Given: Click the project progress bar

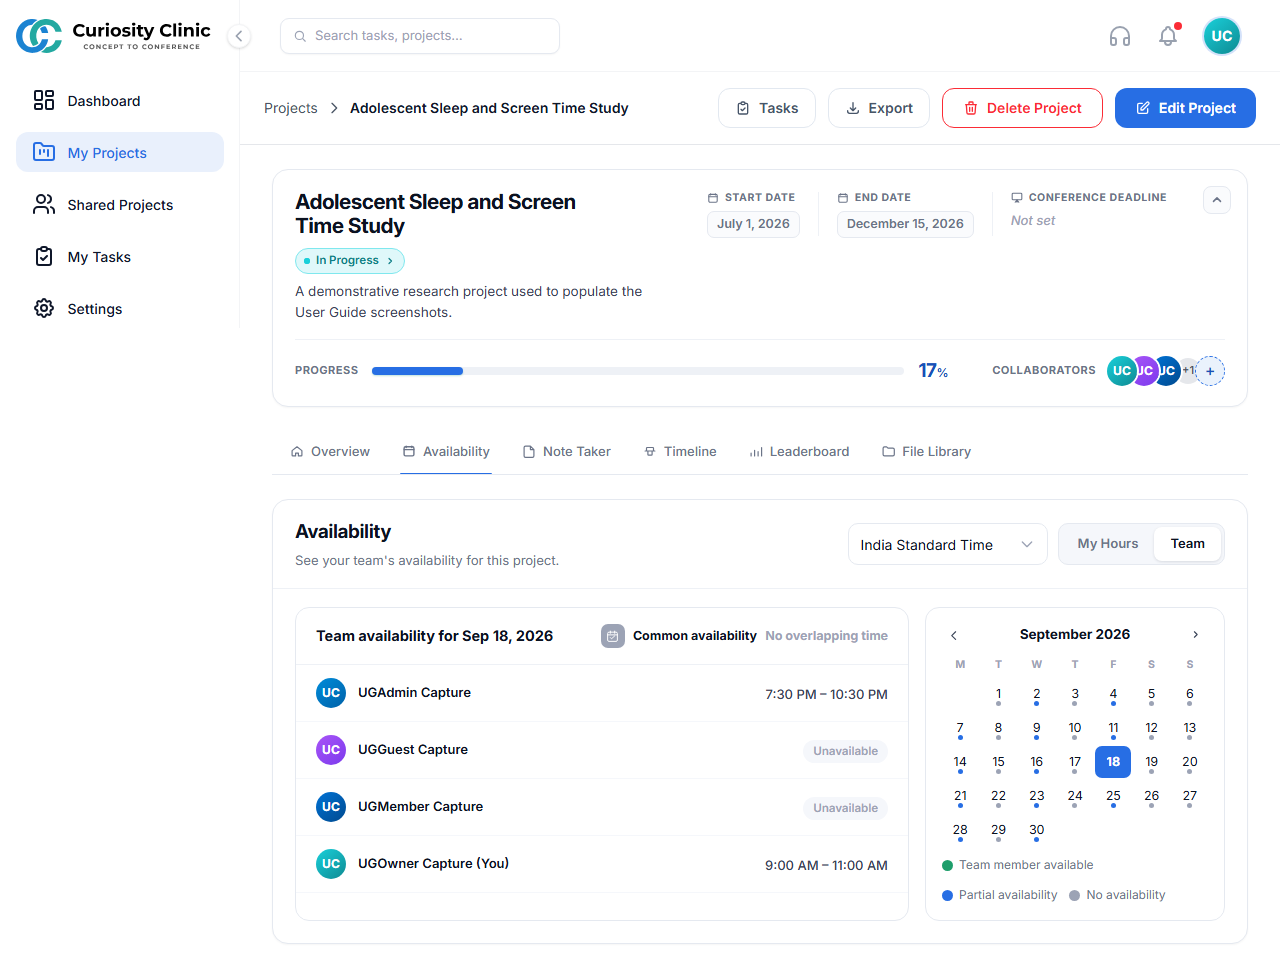Looking at the screenshot, I should [x=638, y=371].
